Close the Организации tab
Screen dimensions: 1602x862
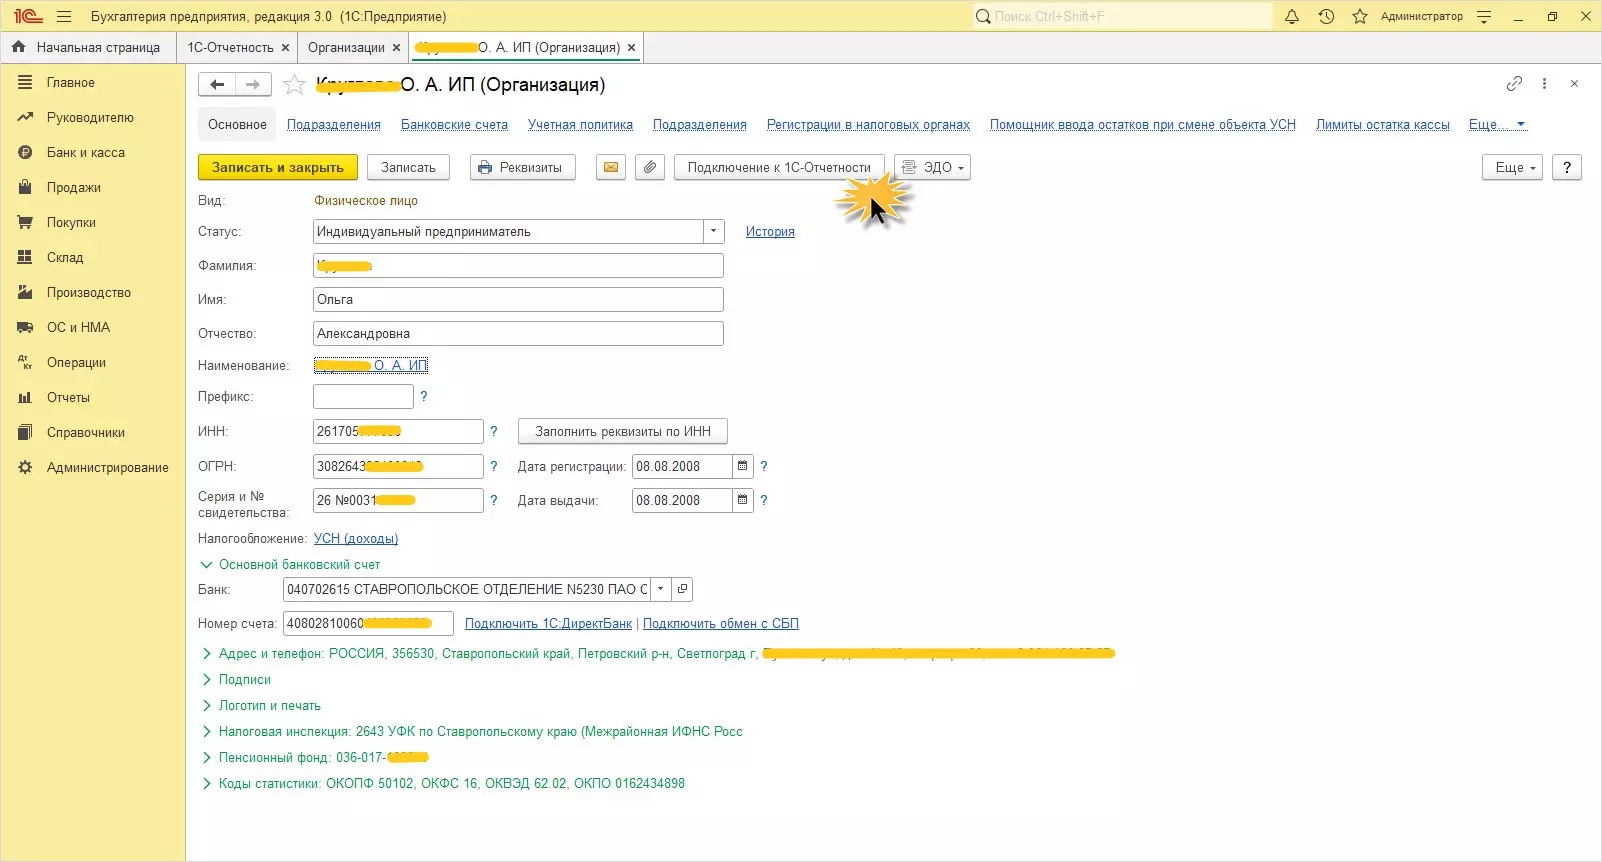(x=396, y=47)
